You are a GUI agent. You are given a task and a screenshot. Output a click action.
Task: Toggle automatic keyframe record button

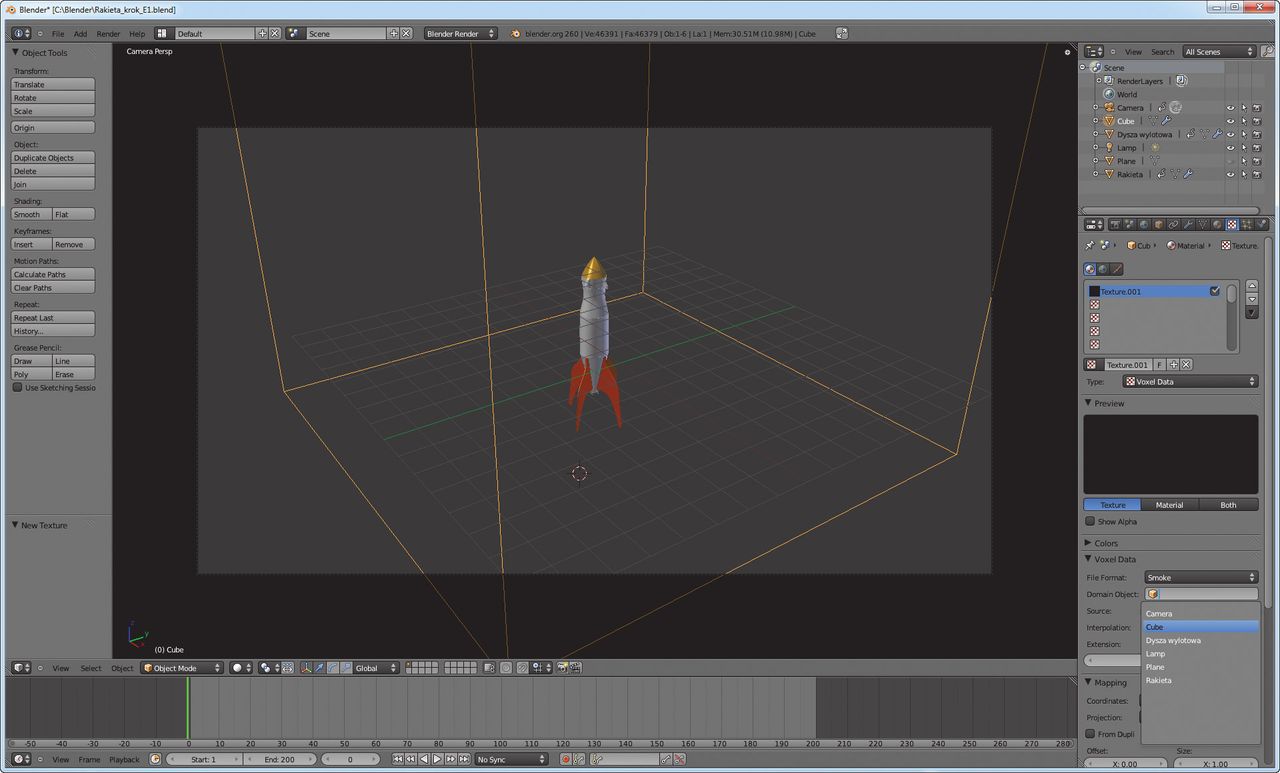pos(566,759)
